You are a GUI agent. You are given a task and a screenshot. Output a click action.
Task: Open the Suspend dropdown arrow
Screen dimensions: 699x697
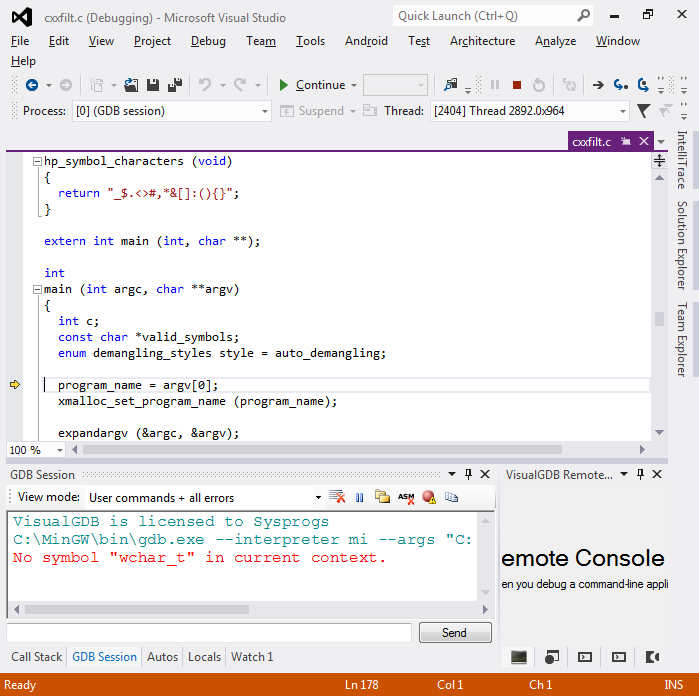pyautogui.click(x=353, y=111)
